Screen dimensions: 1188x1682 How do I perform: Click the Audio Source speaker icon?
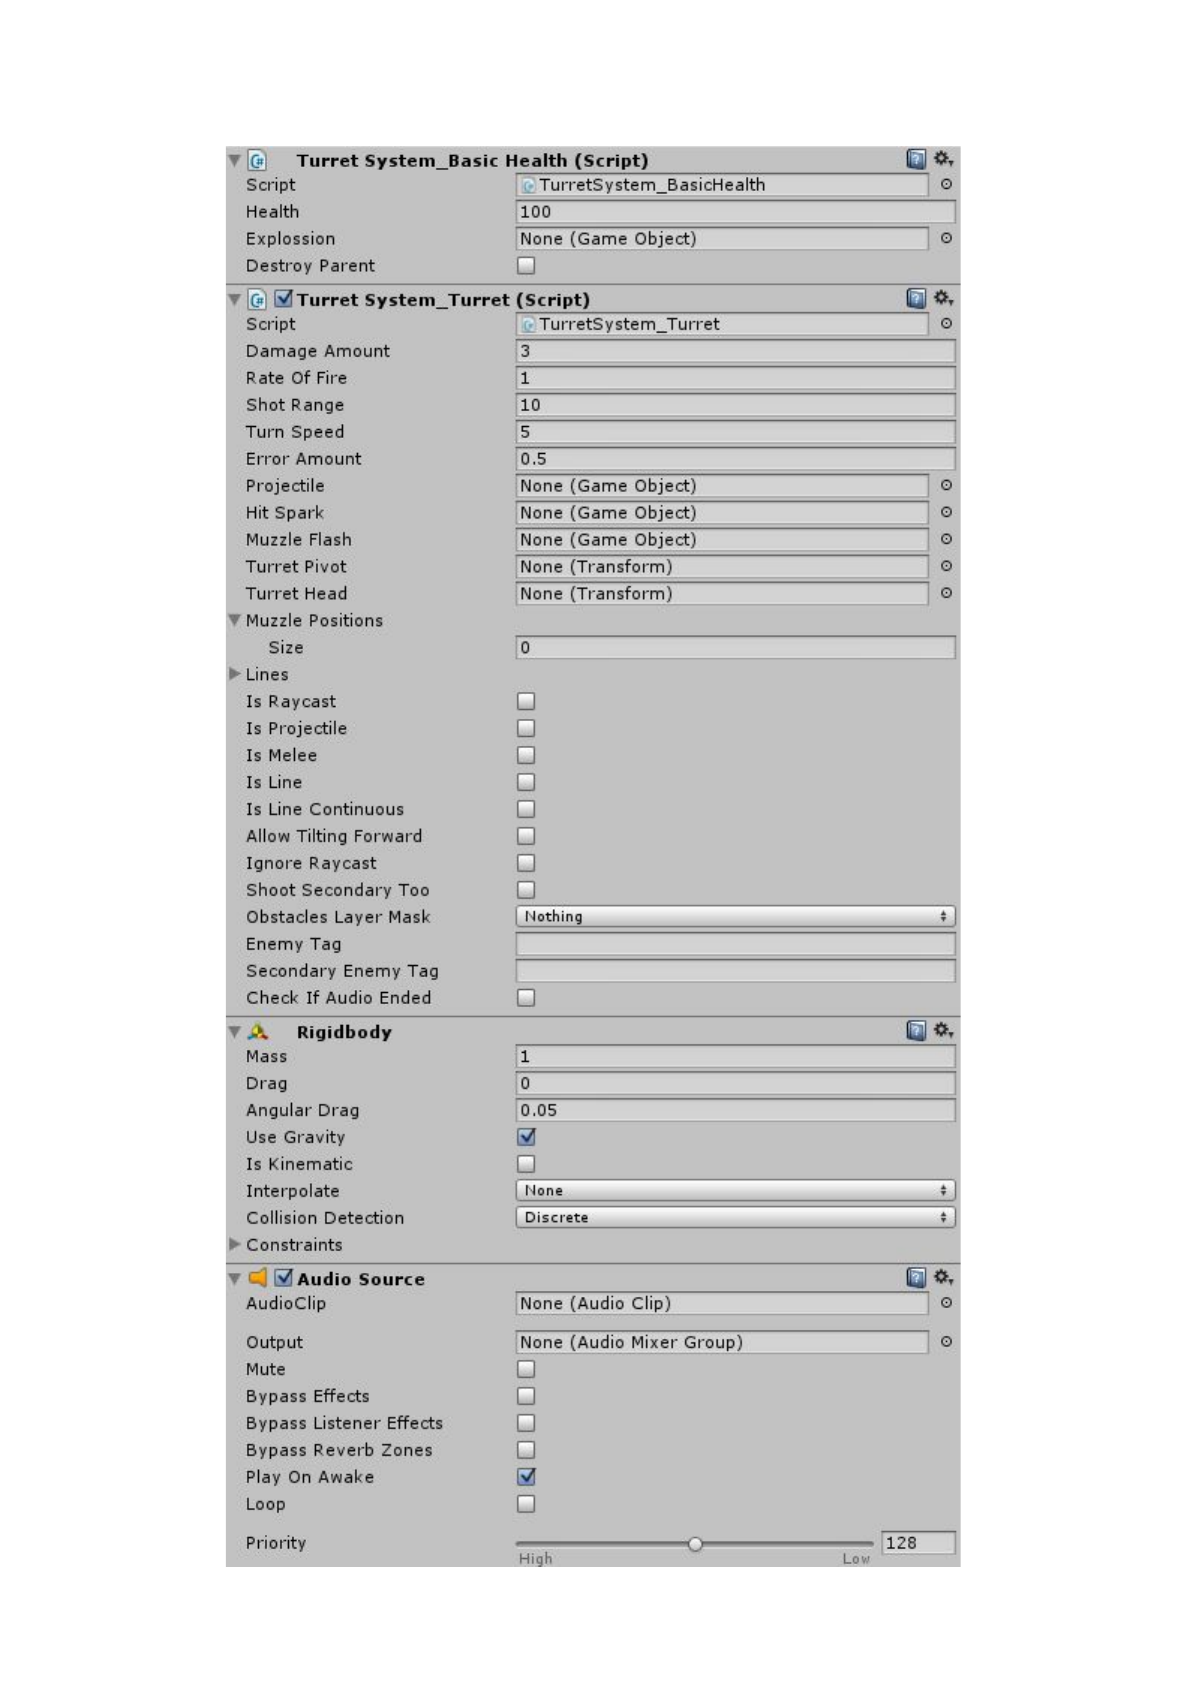point(258,1278)
